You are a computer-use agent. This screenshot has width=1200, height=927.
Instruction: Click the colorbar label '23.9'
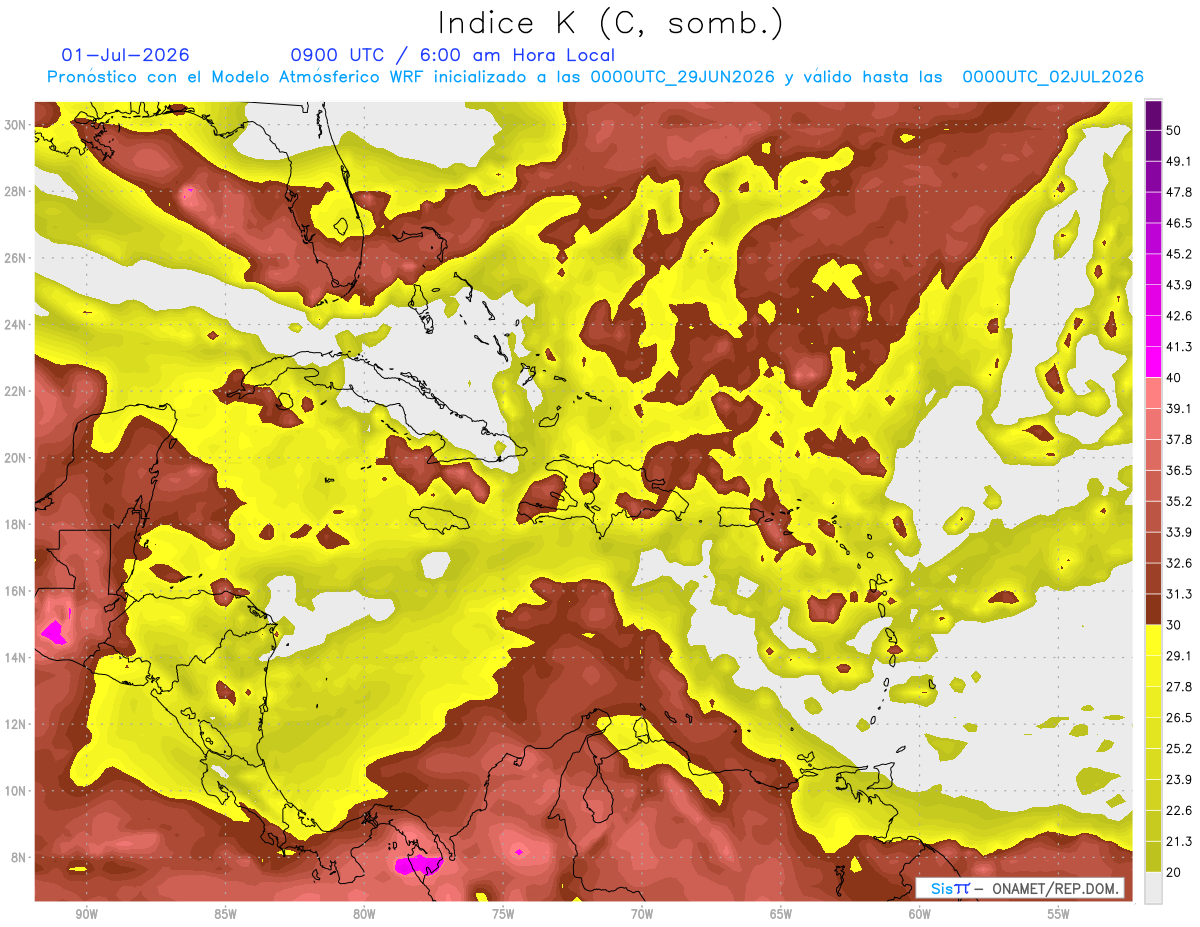[x=1178, y=779]
